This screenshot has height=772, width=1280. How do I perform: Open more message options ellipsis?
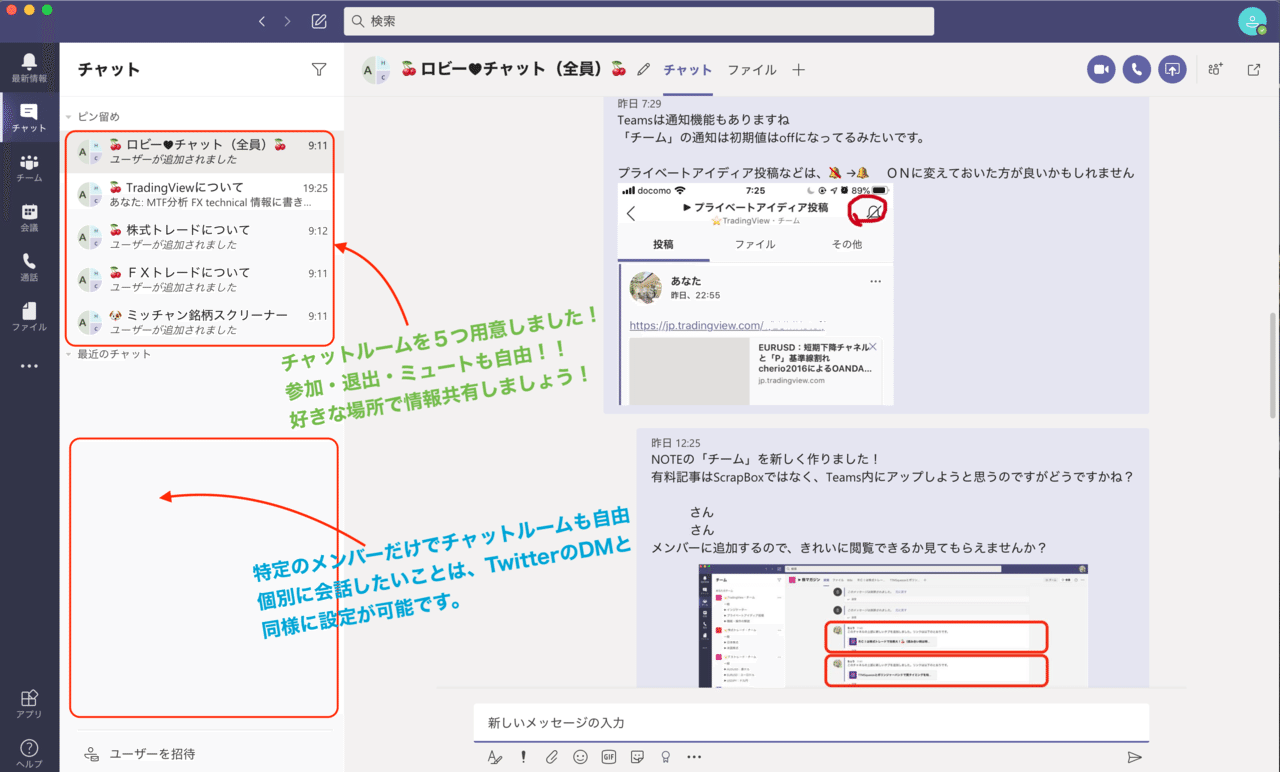pyautogui.click(x=694, y=757)
